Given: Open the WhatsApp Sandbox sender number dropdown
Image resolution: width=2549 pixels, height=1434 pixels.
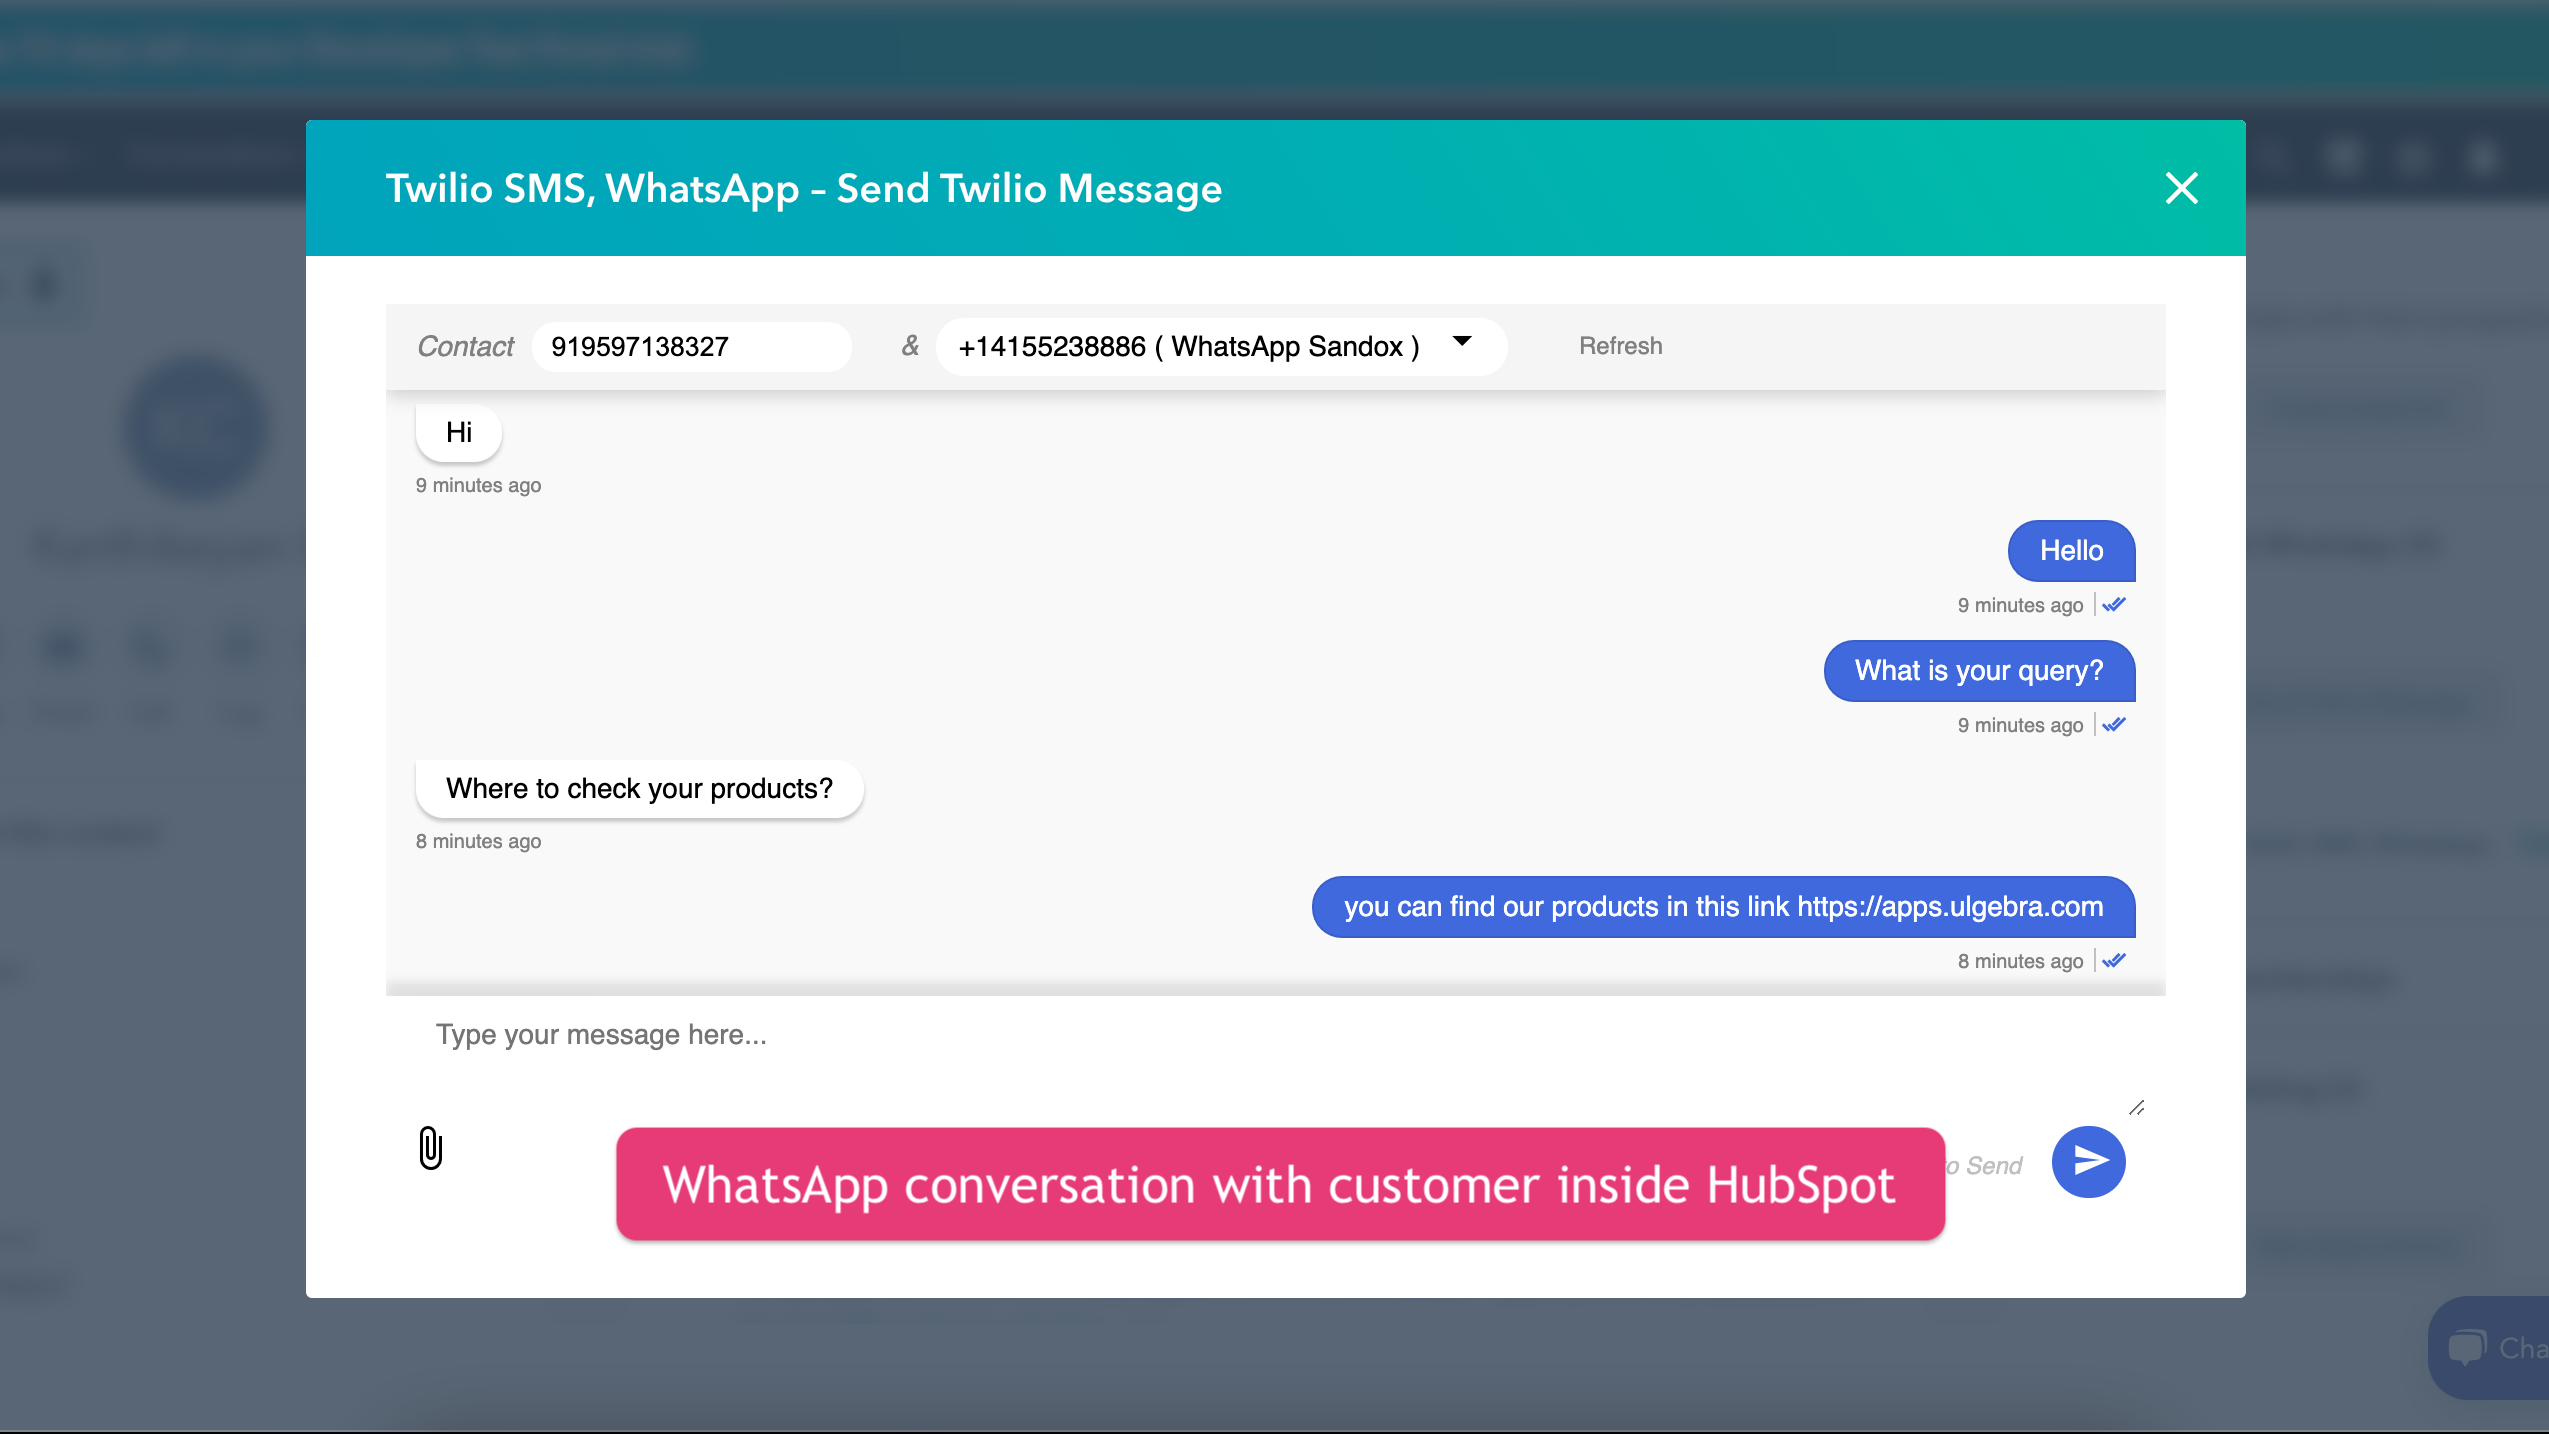Looking at the screenshot, I should [1221, 346].
